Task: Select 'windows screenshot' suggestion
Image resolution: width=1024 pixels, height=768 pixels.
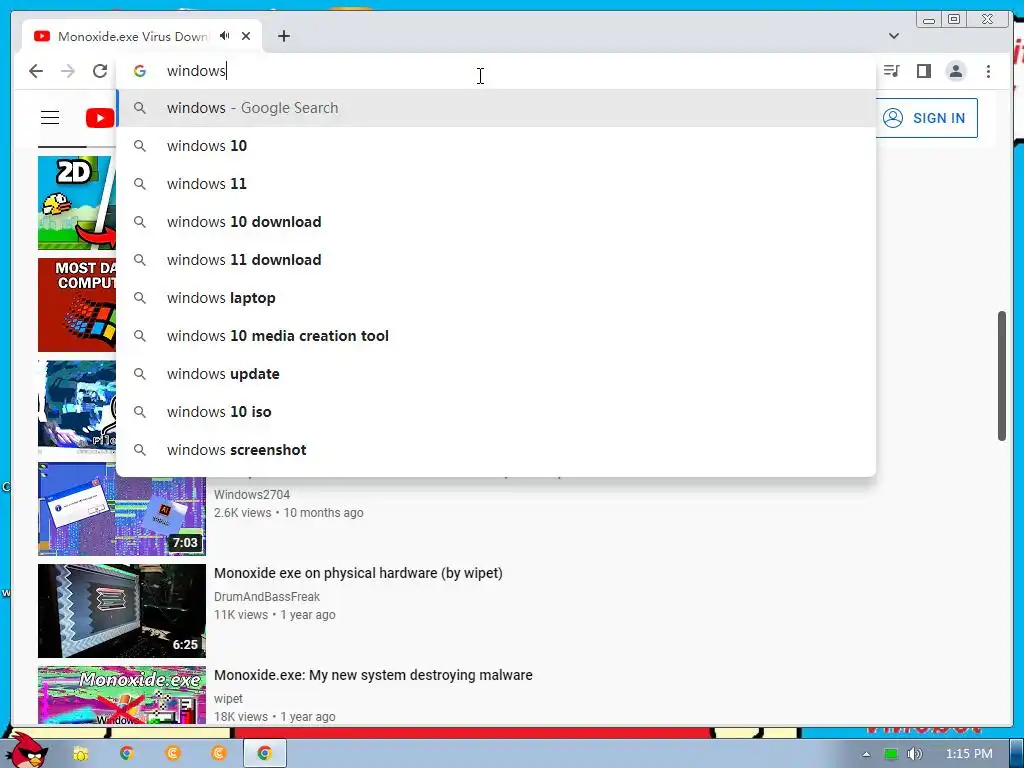Action: point(496,450)
